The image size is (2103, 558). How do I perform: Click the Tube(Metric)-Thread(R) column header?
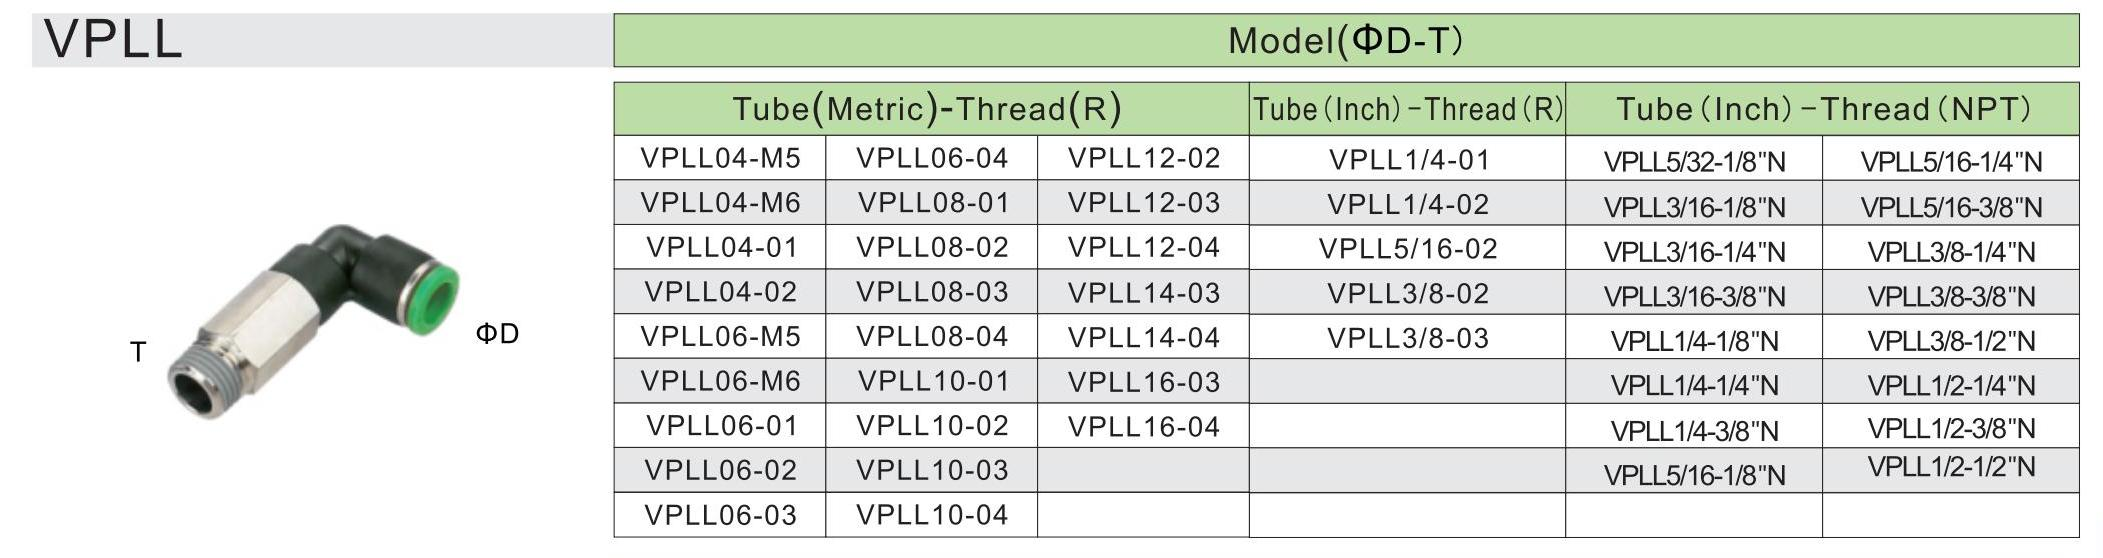pos(927,108)
